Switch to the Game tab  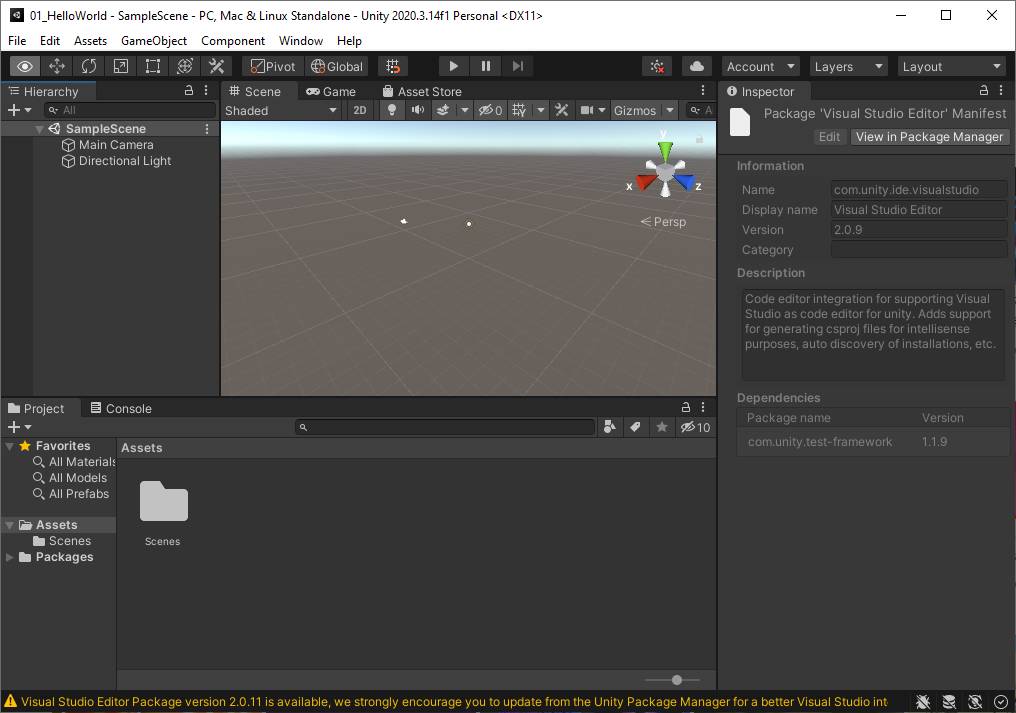[x=330, y=91]
